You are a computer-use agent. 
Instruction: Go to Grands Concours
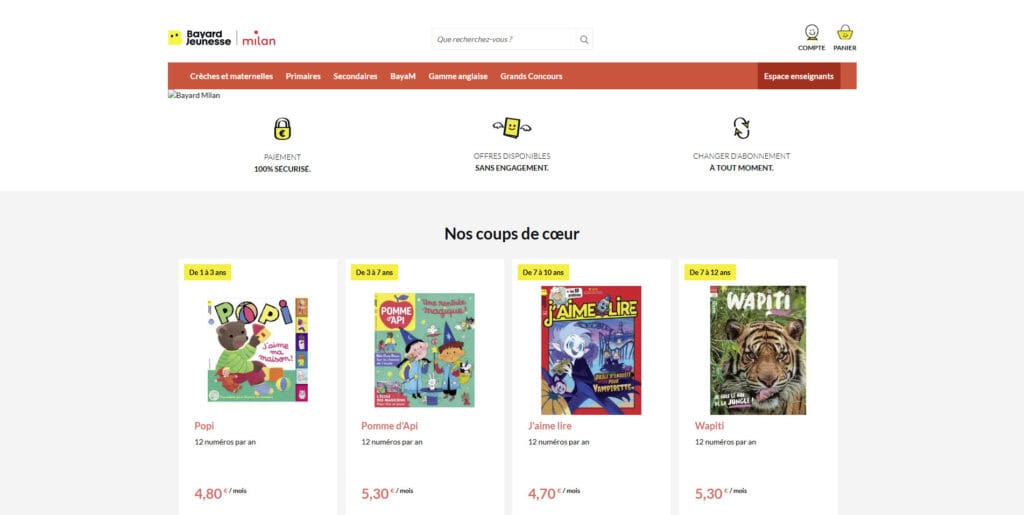pyautogui.click(x=531, y=76)
